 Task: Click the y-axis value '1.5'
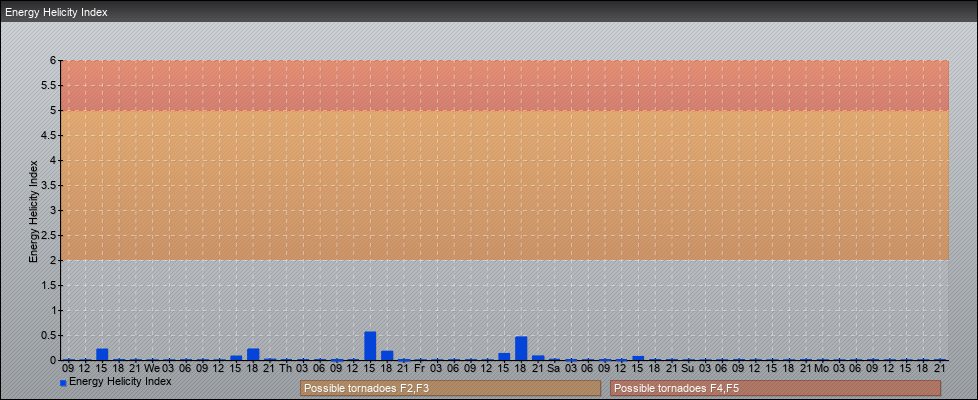(50, 285)
